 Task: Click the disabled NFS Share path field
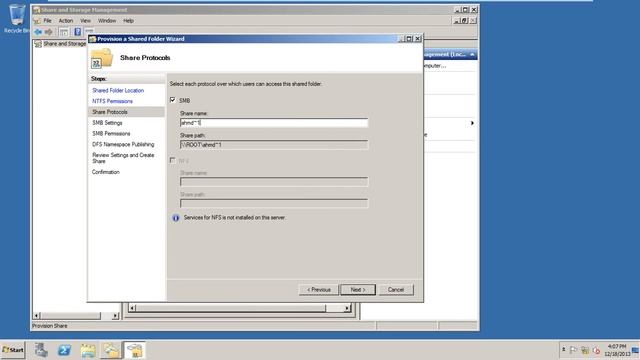273,203
